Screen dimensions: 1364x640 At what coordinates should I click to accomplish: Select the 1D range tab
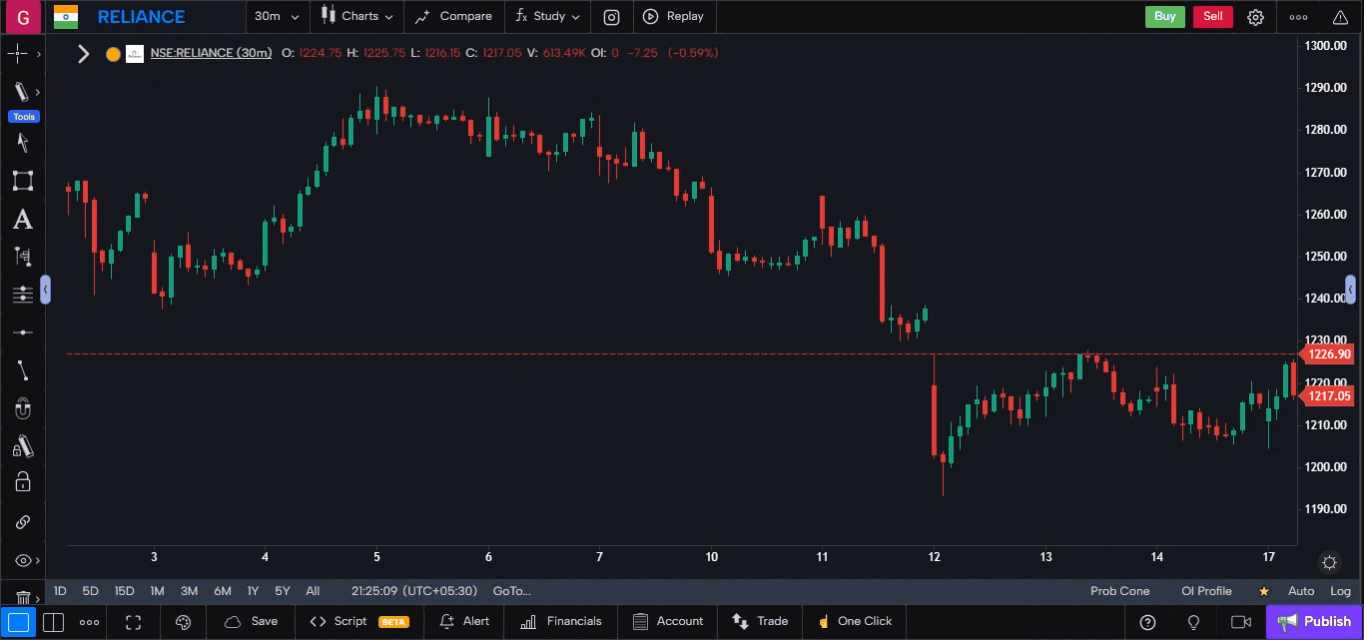click(x=59, y=591)
